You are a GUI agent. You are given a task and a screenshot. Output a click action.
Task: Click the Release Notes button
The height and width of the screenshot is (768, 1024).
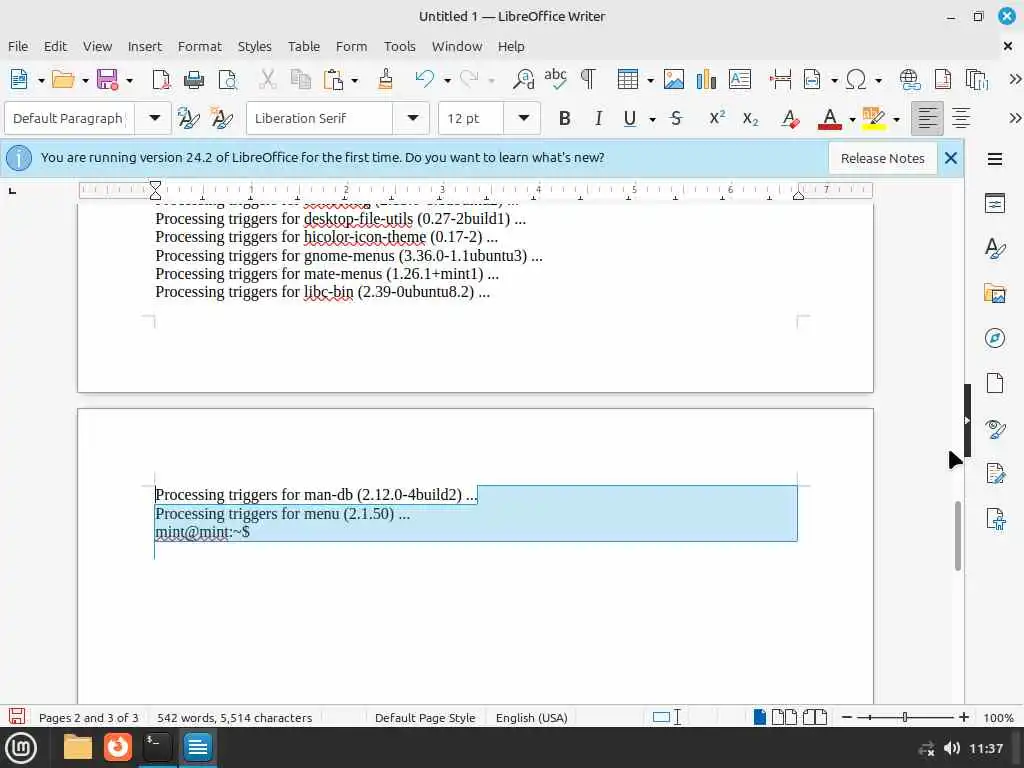pyautogui.click(x=882, y=158)
